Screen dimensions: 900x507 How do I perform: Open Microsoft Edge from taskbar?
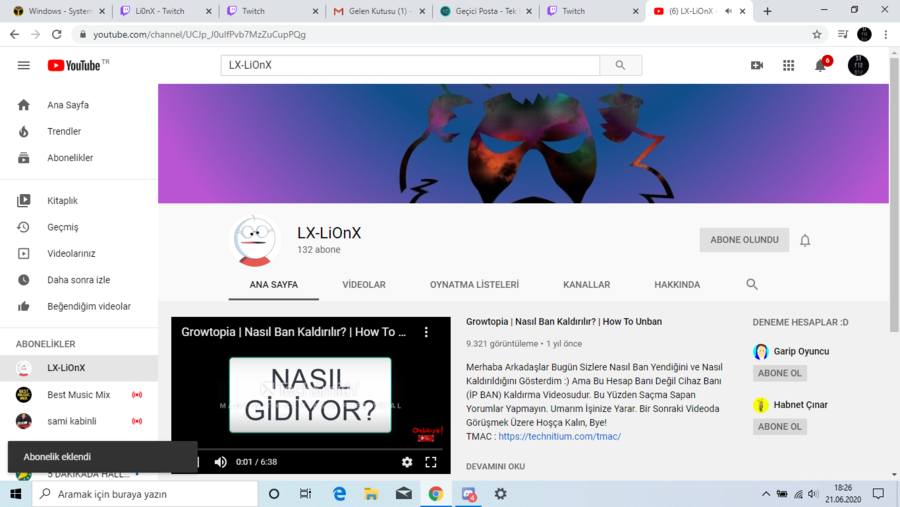click(339, 494)
